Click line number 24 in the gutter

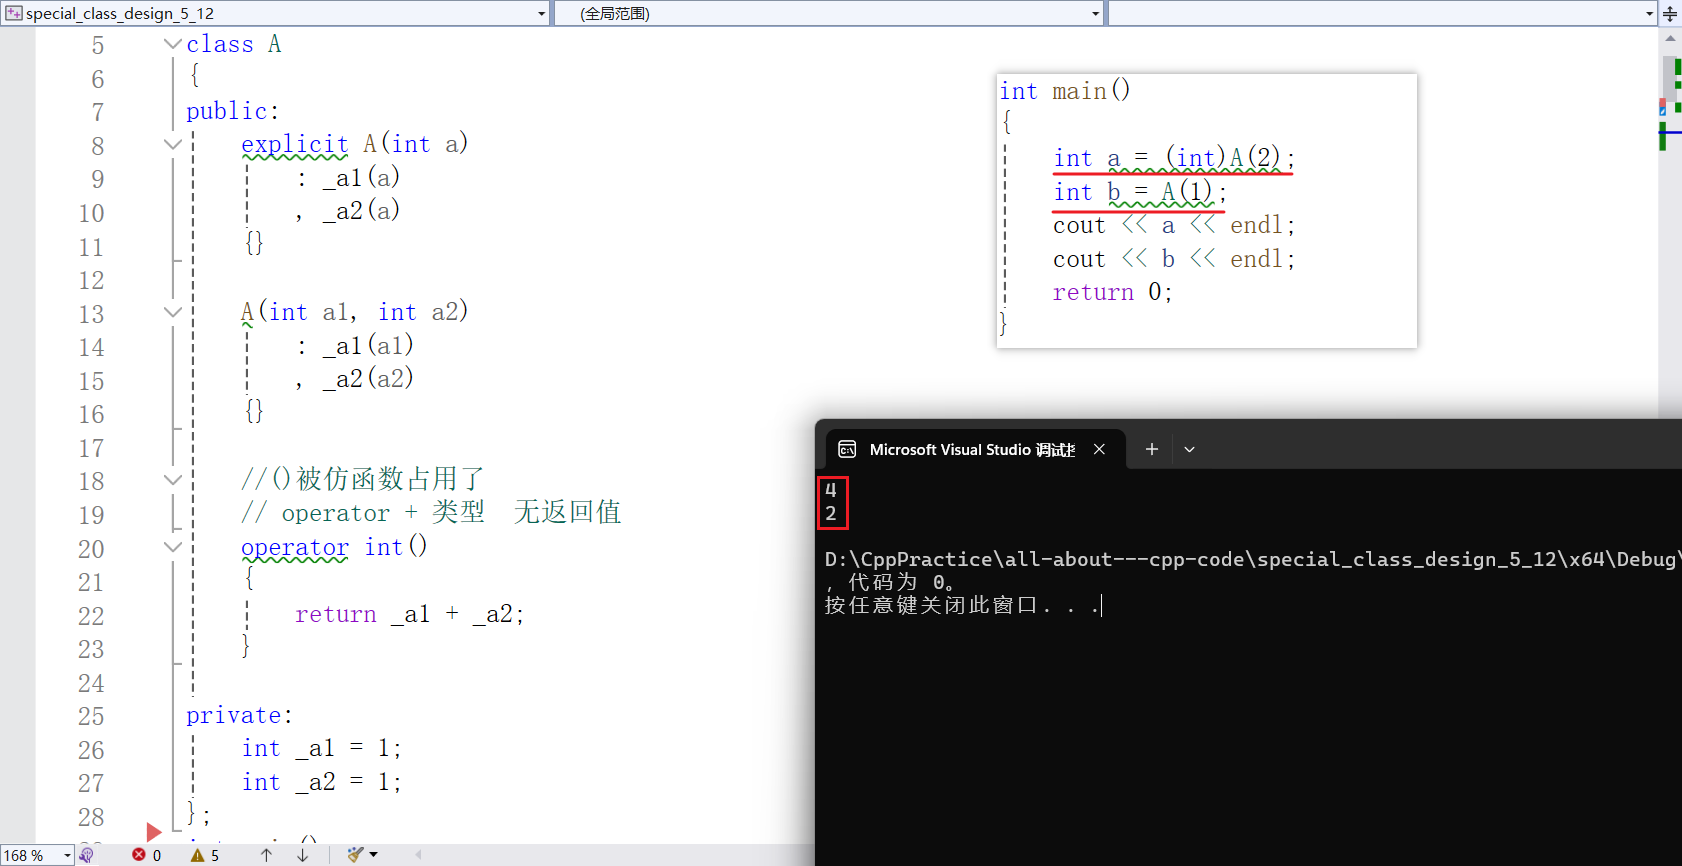91,683
